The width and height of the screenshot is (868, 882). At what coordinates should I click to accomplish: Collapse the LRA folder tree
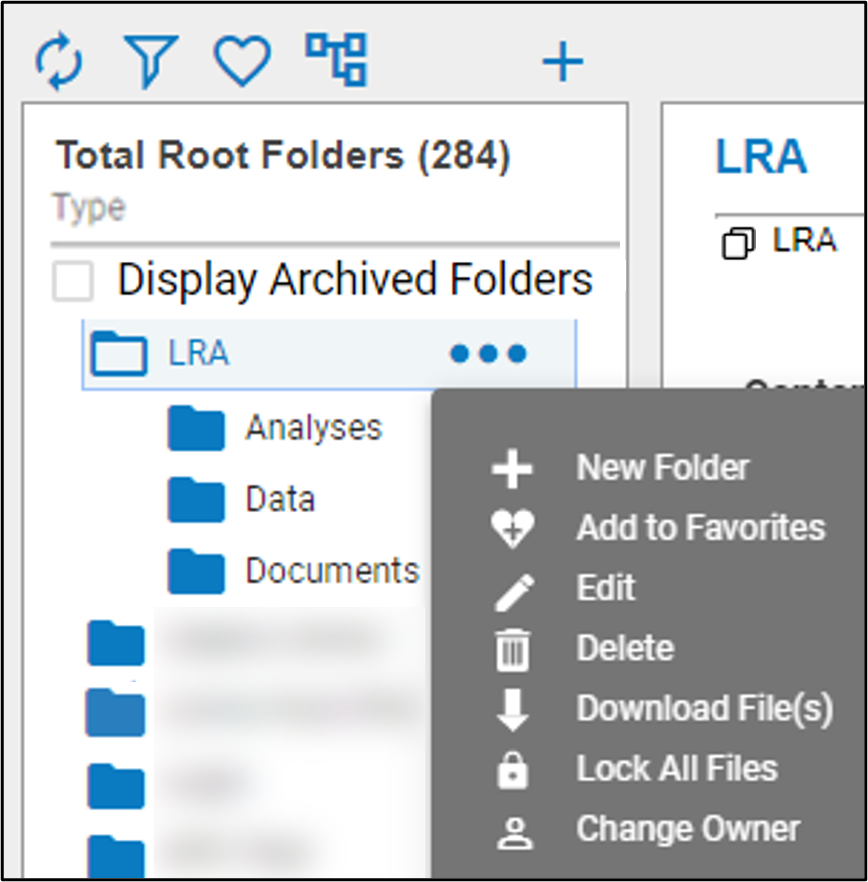(118, 353)
